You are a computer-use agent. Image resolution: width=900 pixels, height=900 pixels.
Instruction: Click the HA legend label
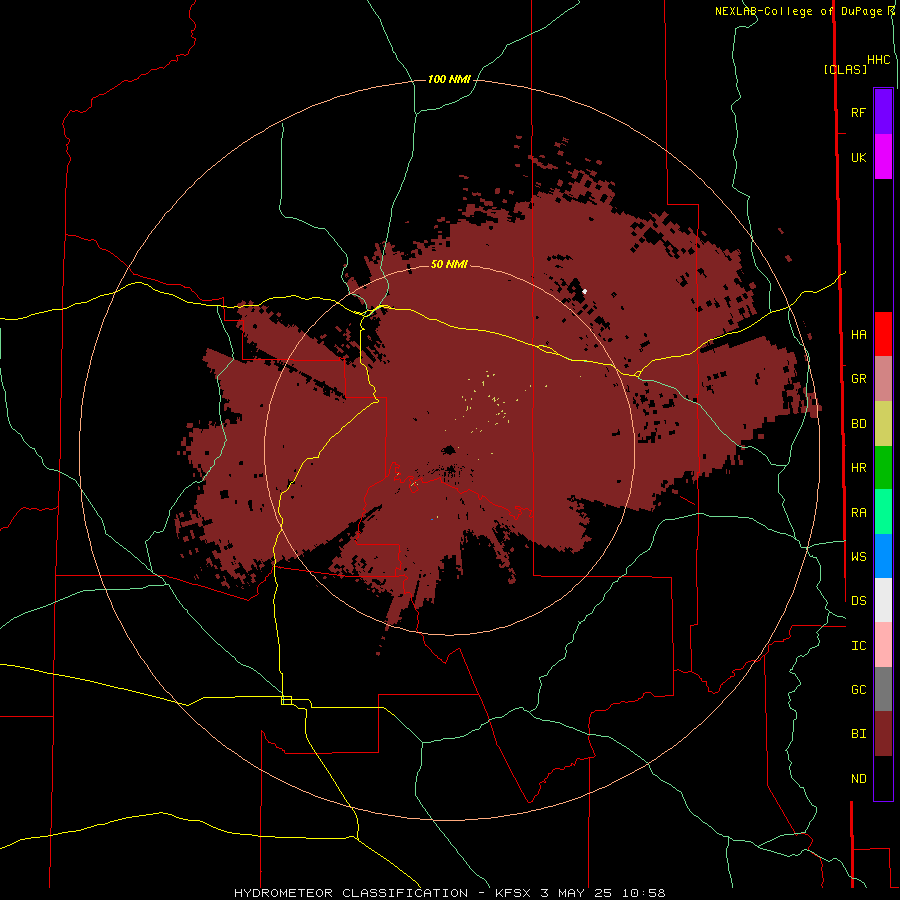click(858, 335)
